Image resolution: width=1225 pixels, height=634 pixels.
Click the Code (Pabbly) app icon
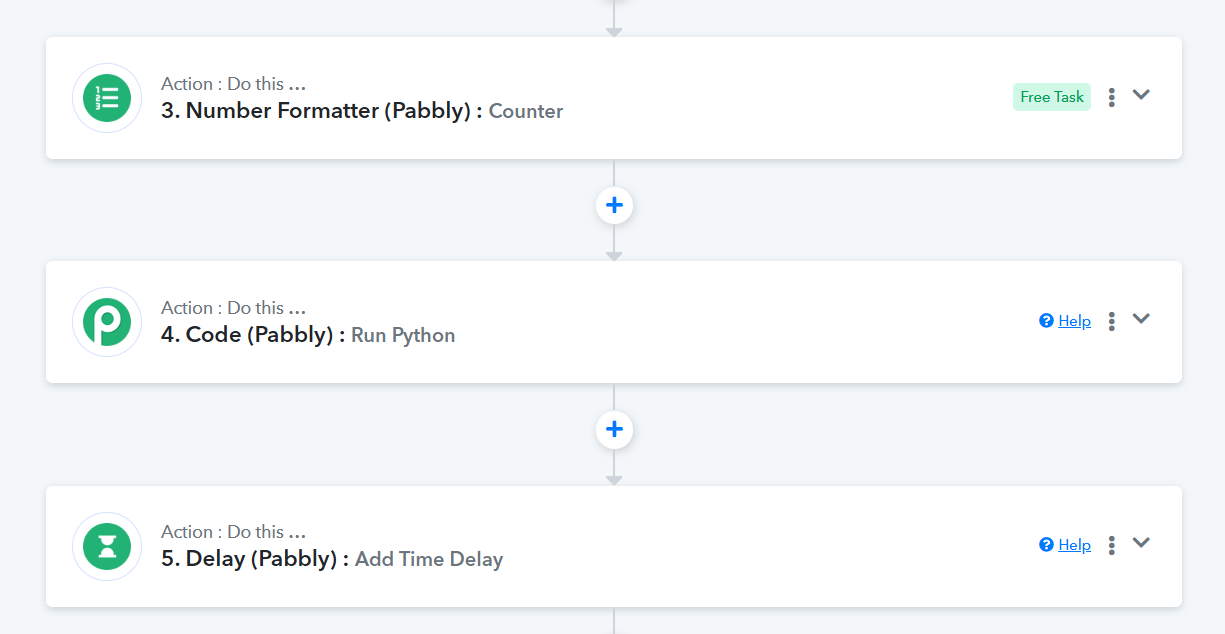point(107,322)
